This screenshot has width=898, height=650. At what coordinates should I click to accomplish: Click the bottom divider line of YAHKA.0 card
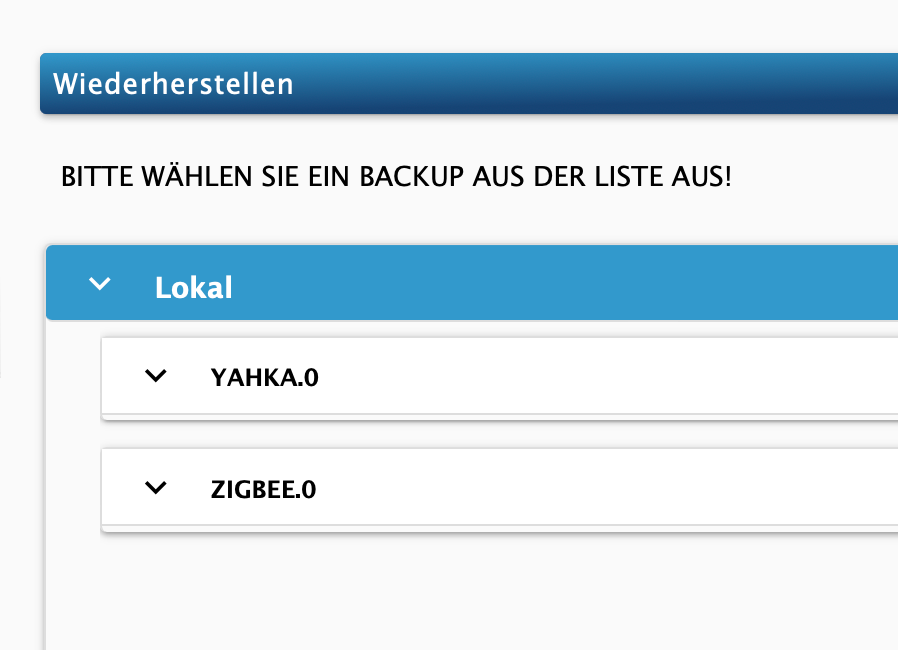pyautogui.click(x=499, y=414)
